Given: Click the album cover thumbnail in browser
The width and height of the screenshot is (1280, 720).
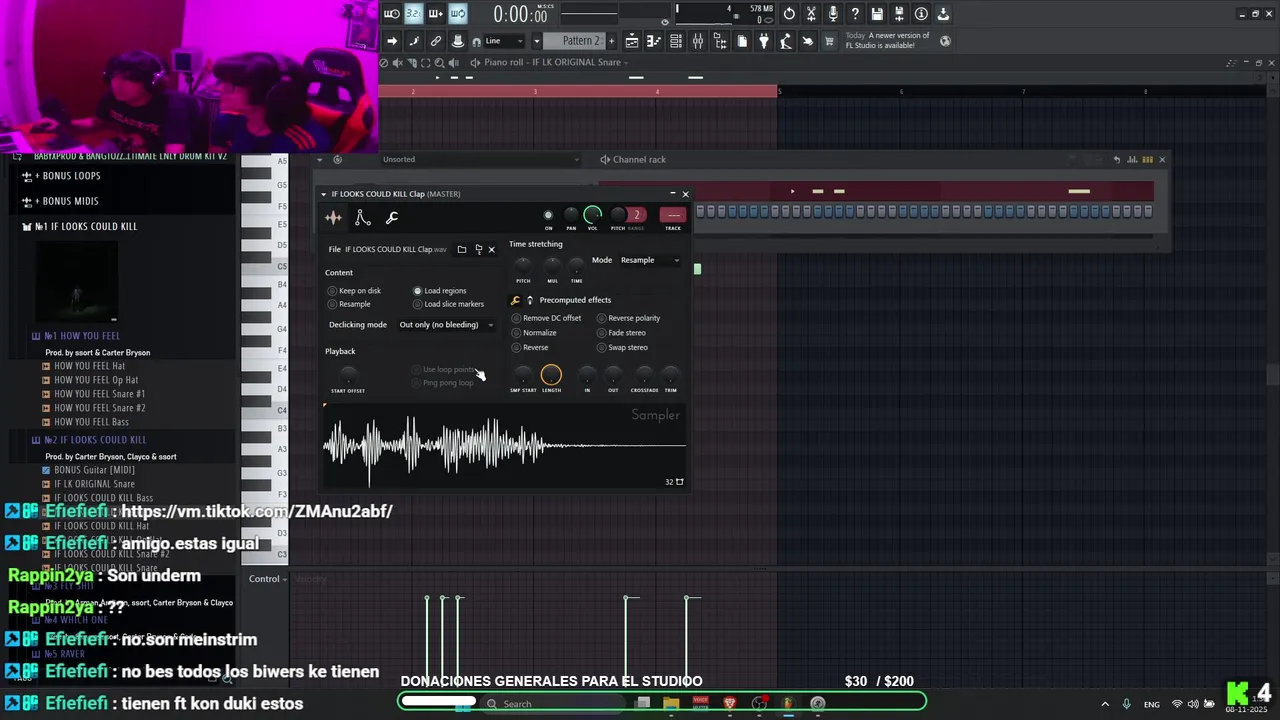Looking at the screenshot, I should 76,282.
